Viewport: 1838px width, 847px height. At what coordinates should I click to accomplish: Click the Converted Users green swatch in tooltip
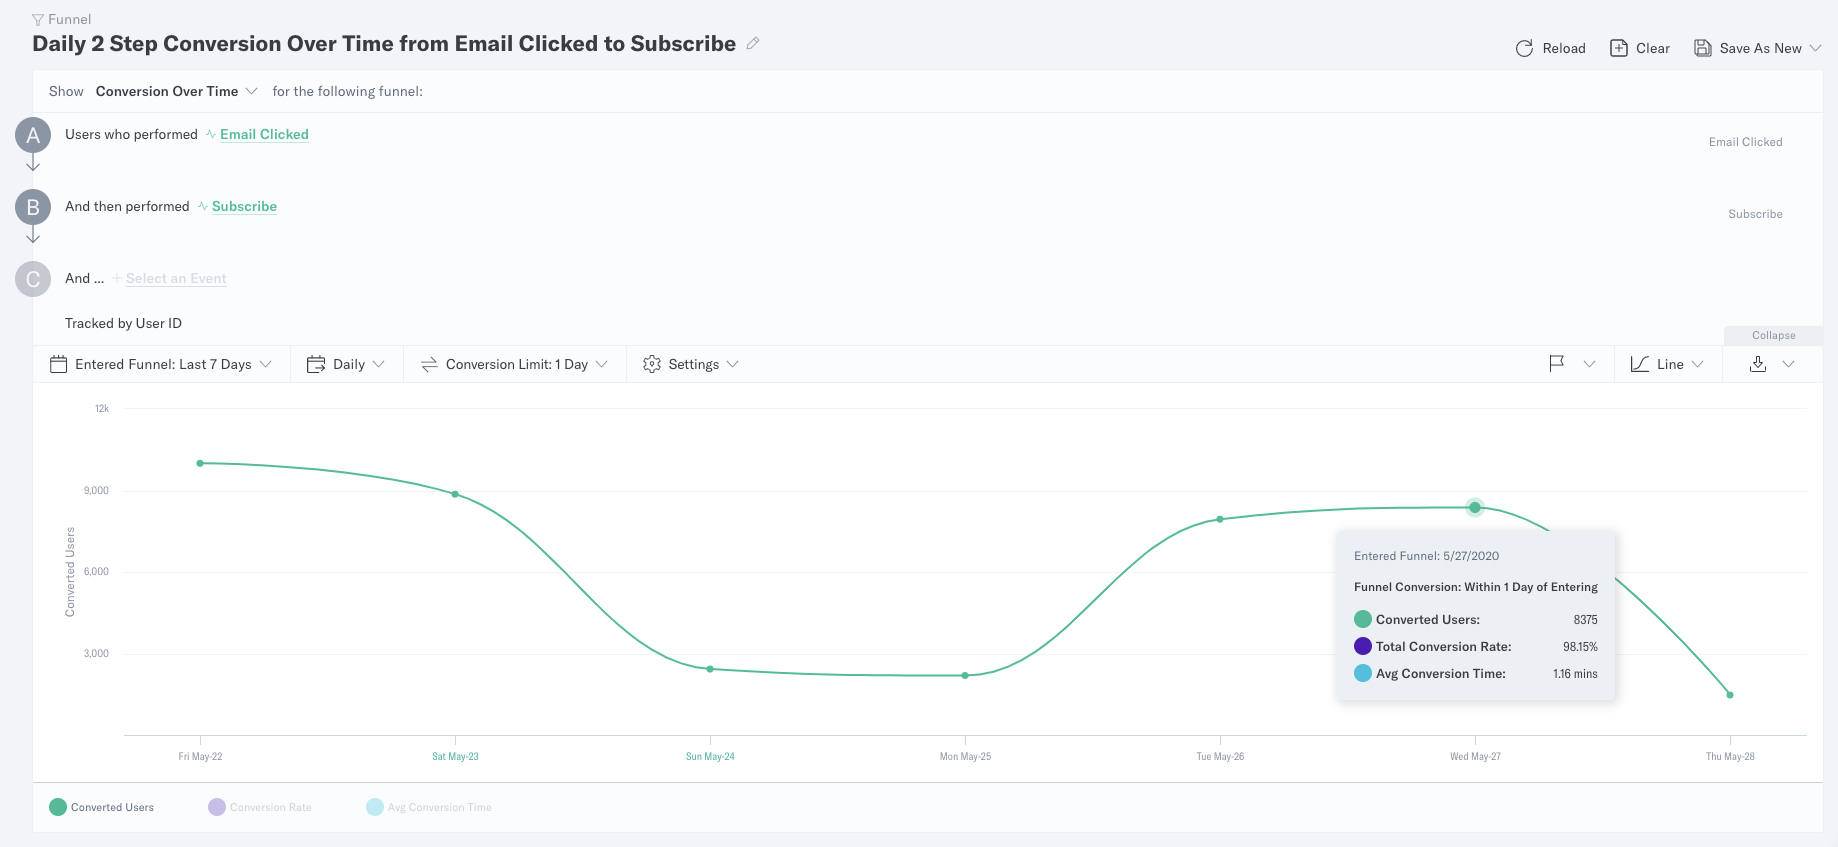point(1362,619)
